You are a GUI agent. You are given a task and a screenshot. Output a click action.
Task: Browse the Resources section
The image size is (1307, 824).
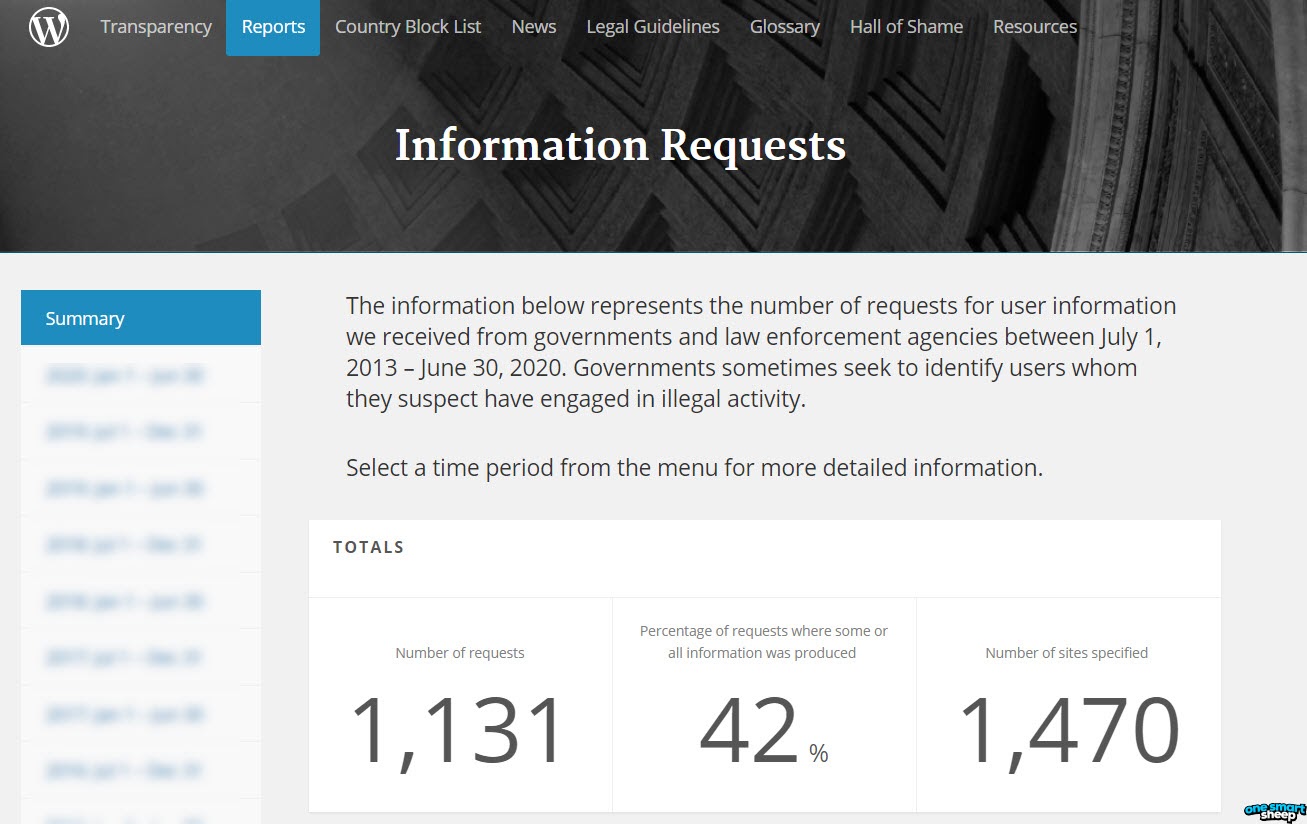(1035, 27)
